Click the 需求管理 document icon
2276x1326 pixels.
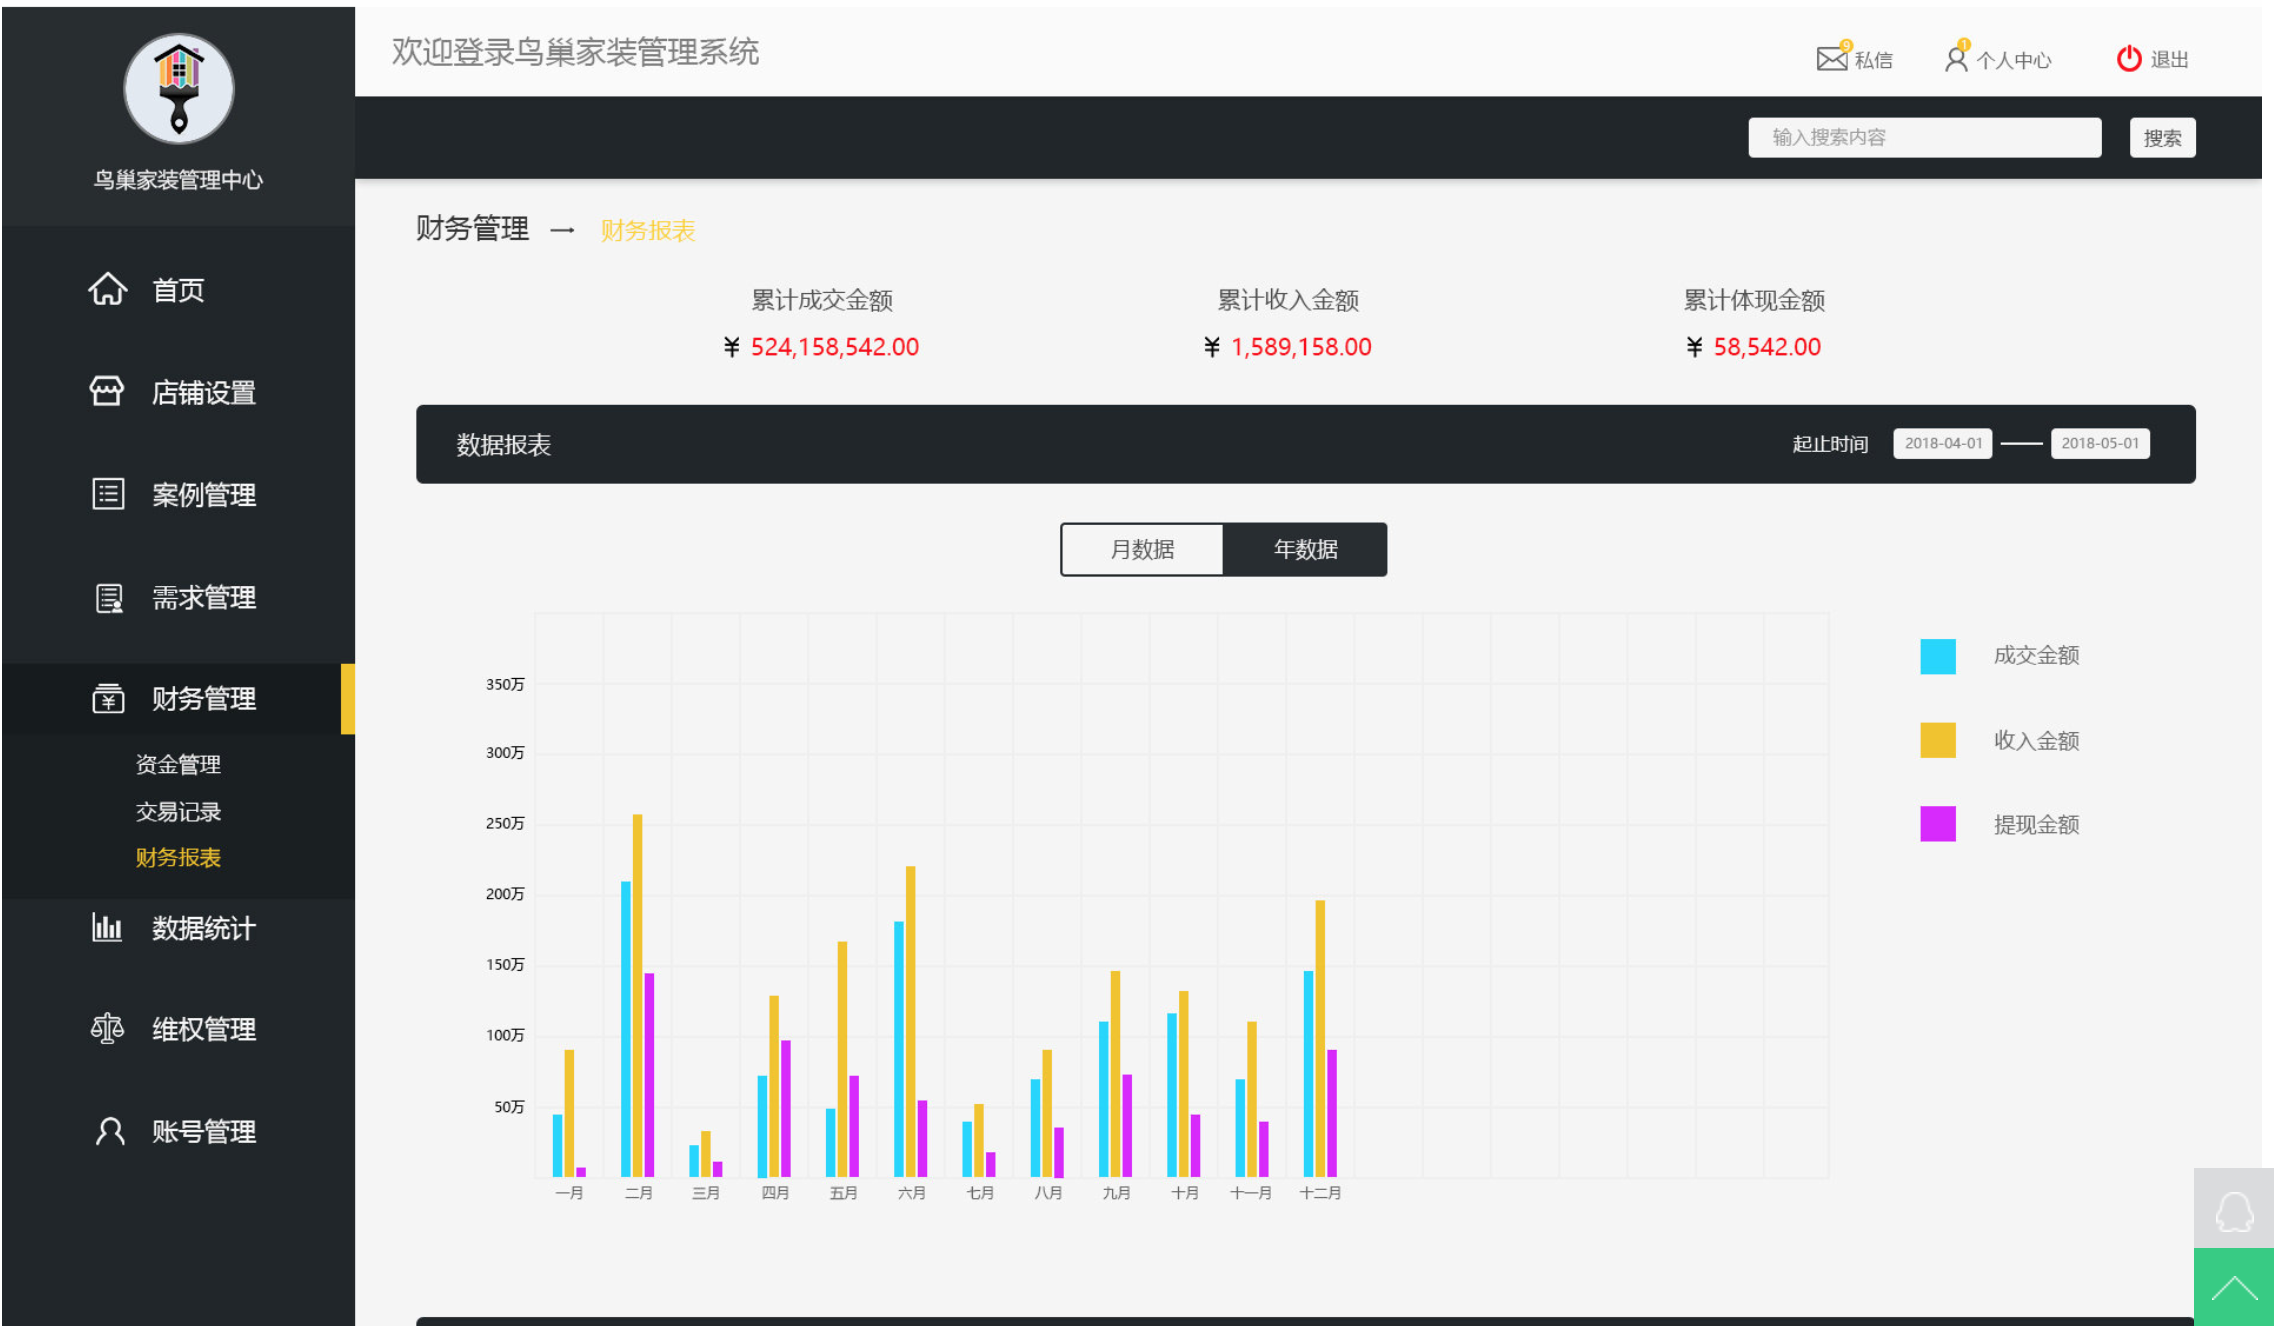(109, 598)
